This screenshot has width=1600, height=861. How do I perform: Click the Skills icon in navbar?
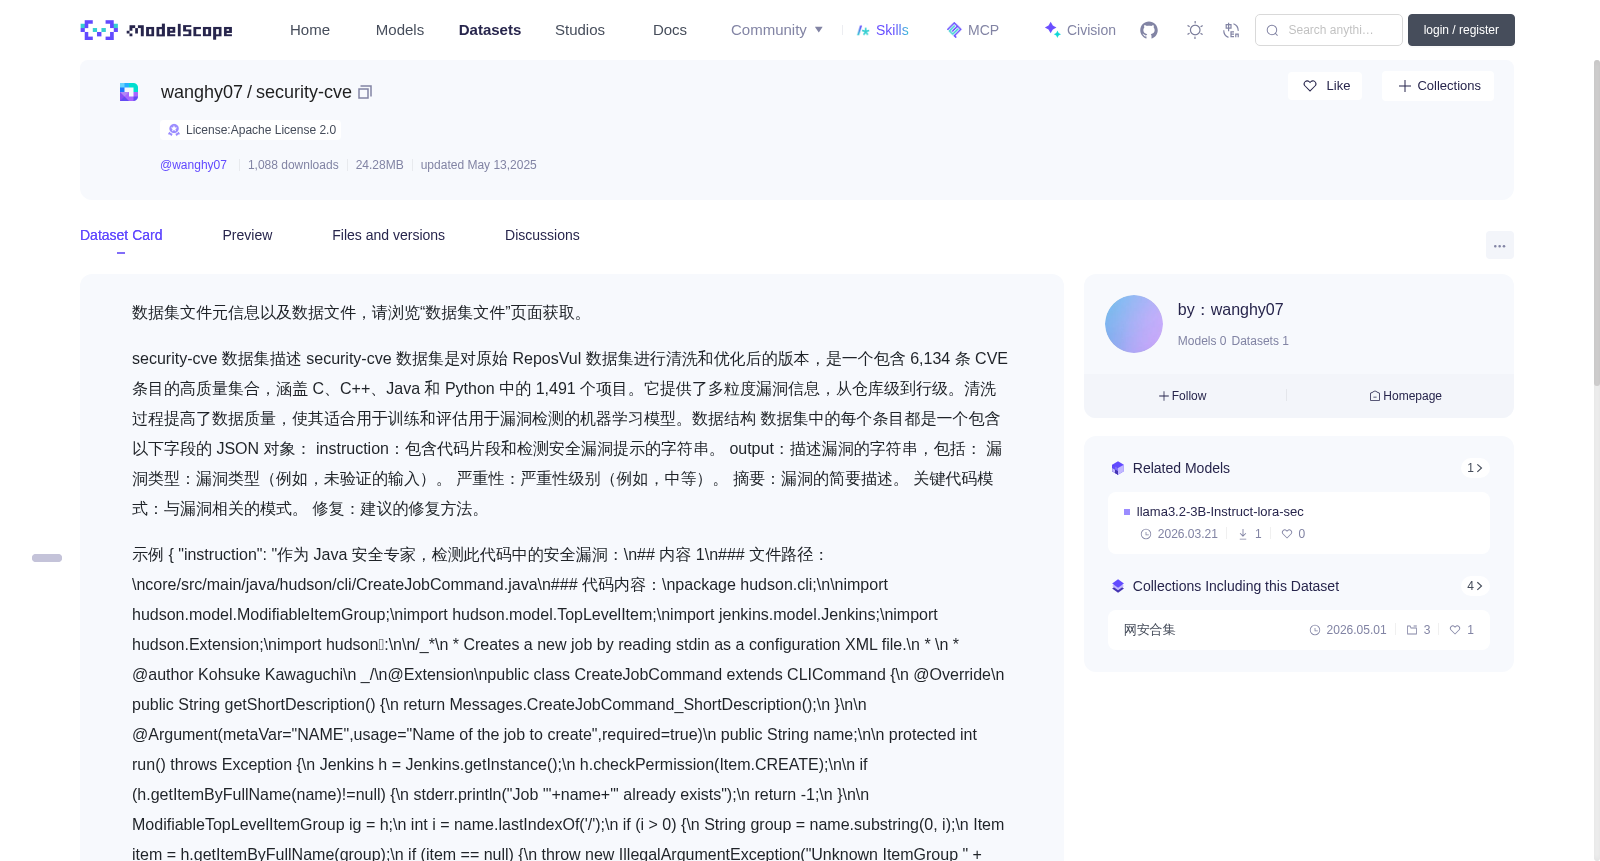coord(863,30)
